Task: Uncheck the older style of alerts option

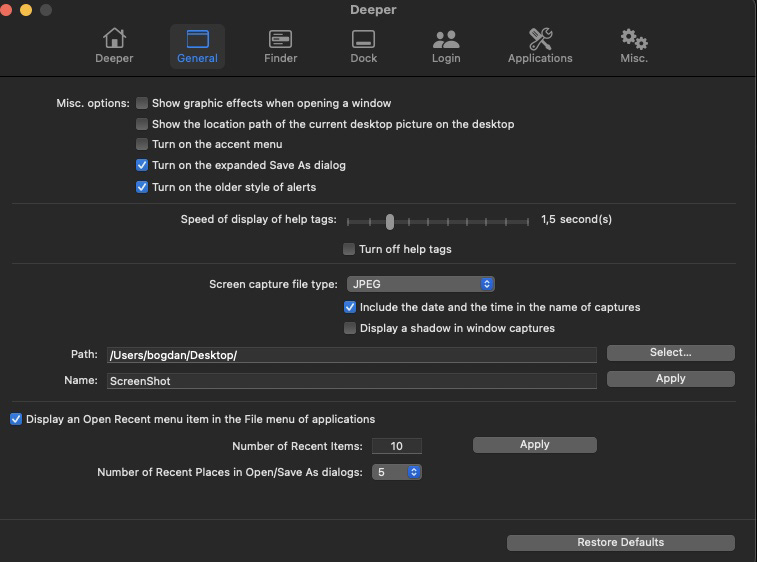Action: click(141, 187)
